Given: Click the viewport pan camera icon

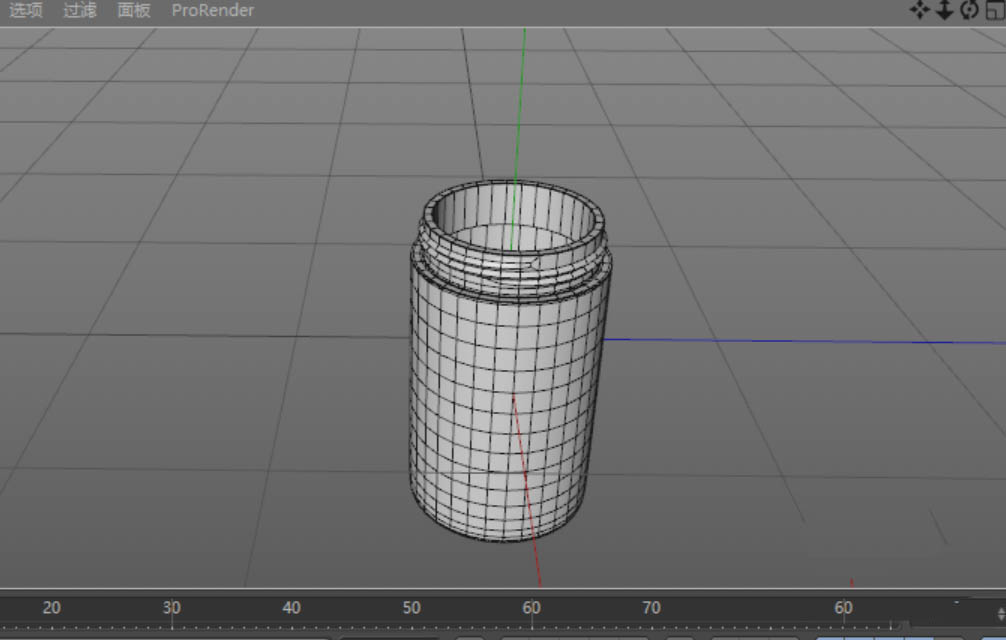Looking at the screenshot, I should click(x=919, y=10).
